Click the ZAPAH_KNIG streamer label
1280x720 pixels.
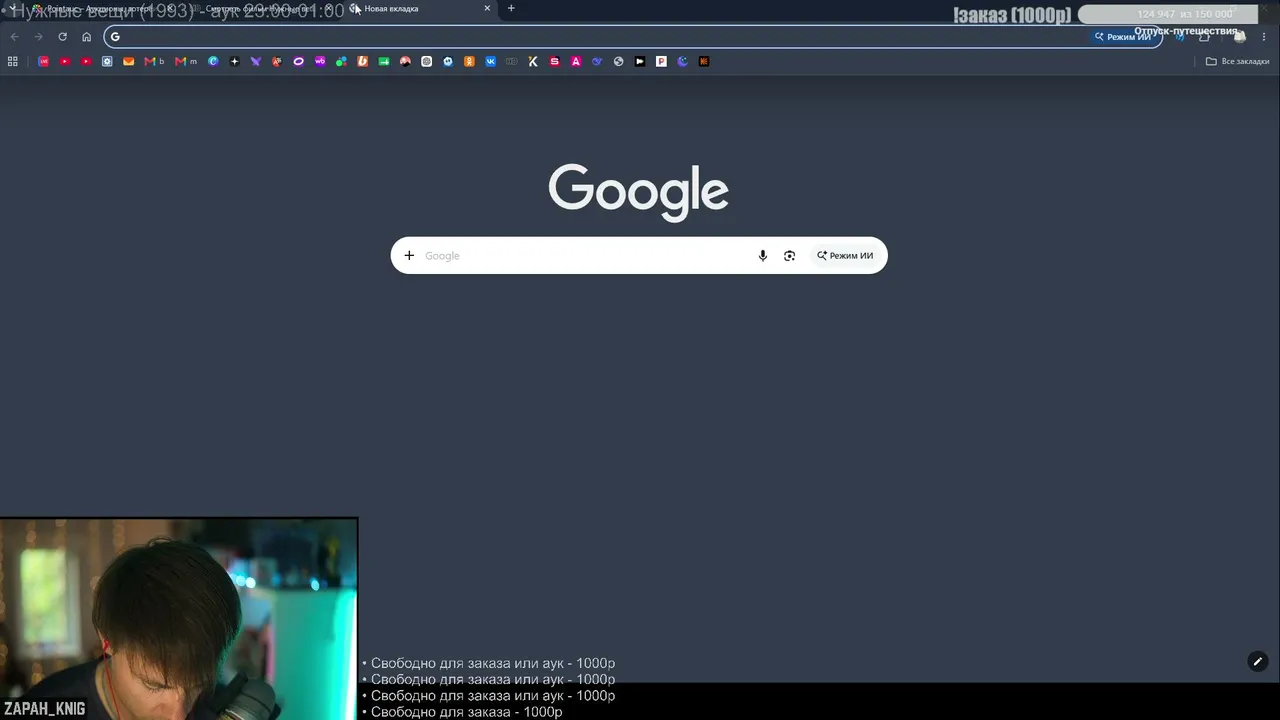coord(45,709)
